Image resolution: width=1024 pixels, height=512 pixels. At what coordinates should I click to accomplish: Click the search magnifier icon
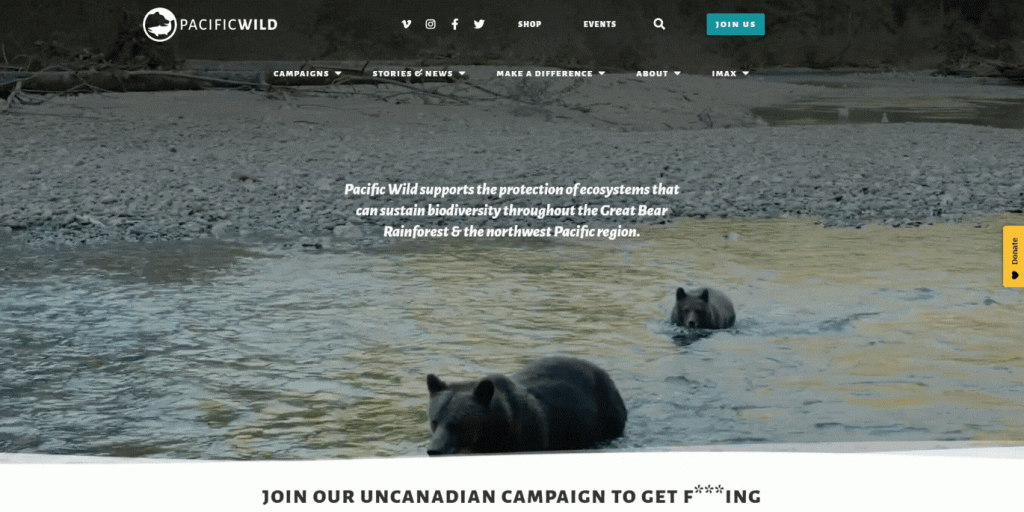pos(660,24)
